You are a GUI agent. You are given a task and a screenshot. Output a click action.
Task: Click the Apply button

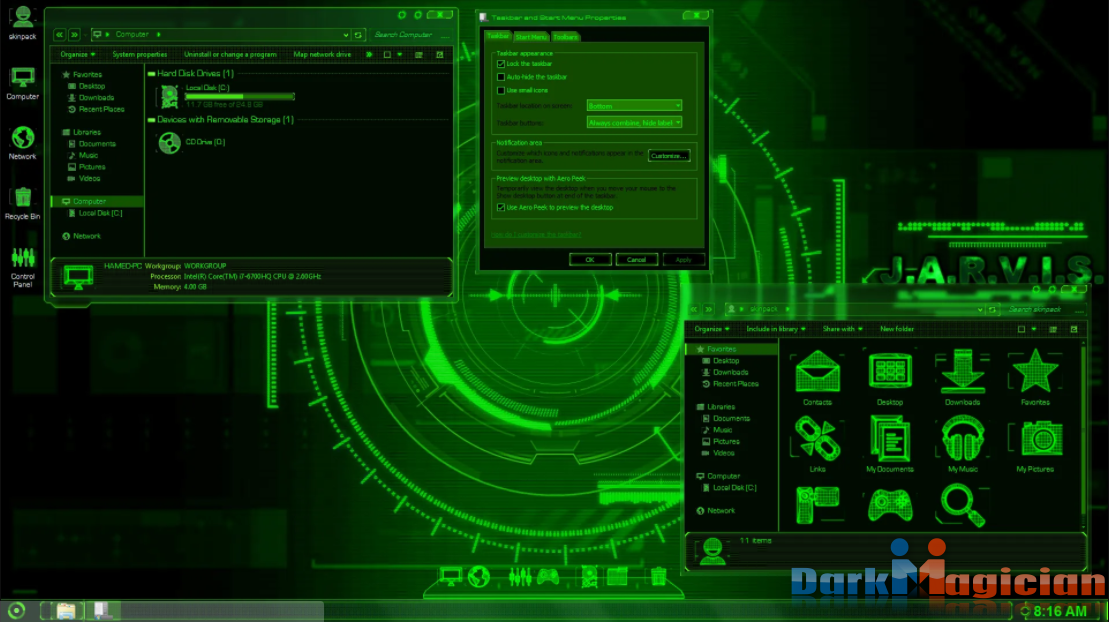pyautogui.click(x=683, y=260)
